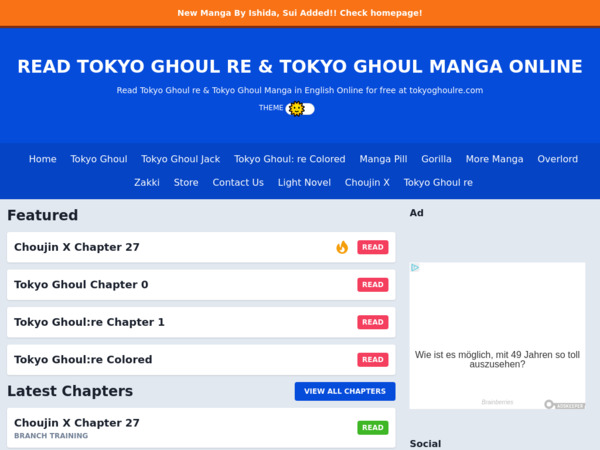Click the AdChoices triangle icon in the ad
The height and width of the screenshot is (450, 600).
pos(415,268)
